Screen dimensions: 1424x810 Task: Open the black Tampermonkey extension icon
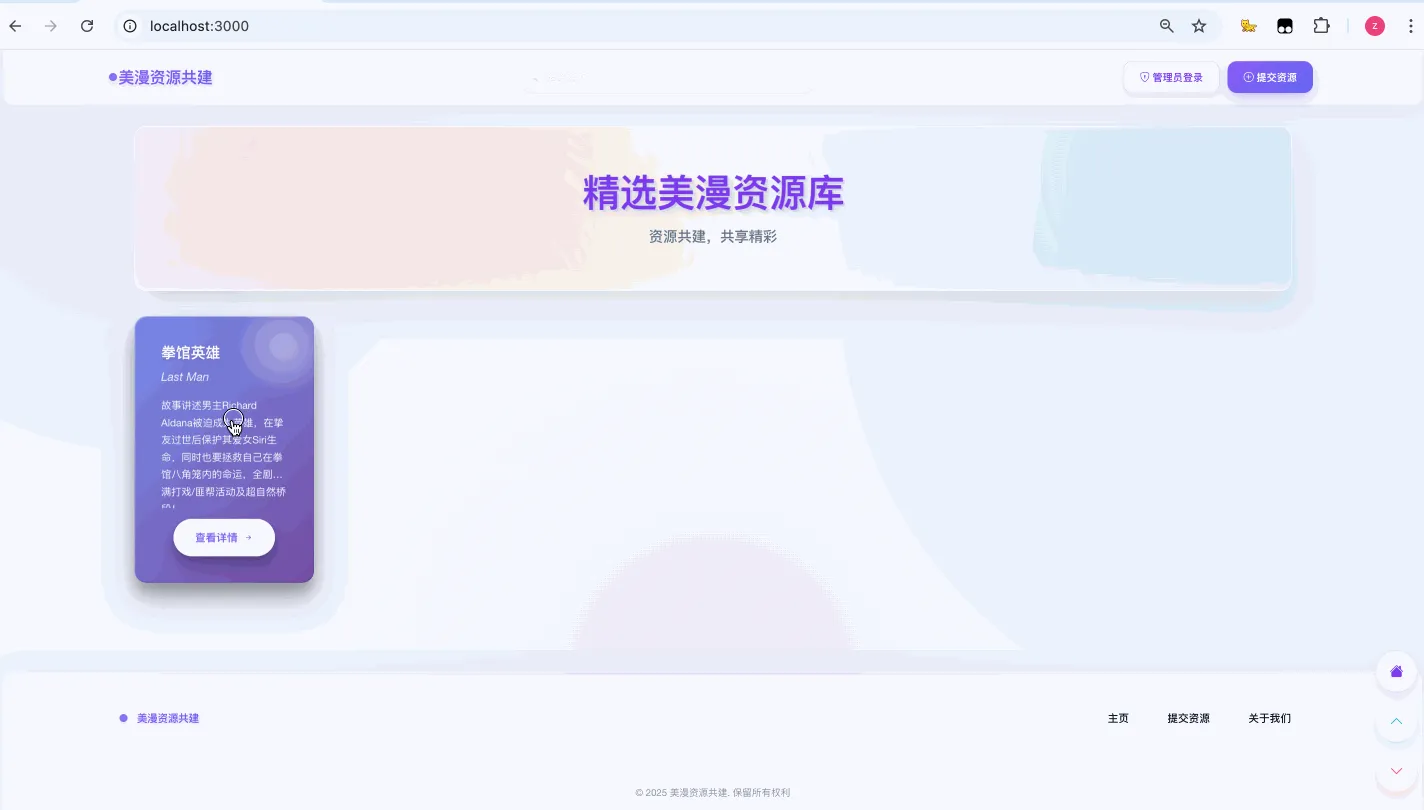pos(1285,26)
